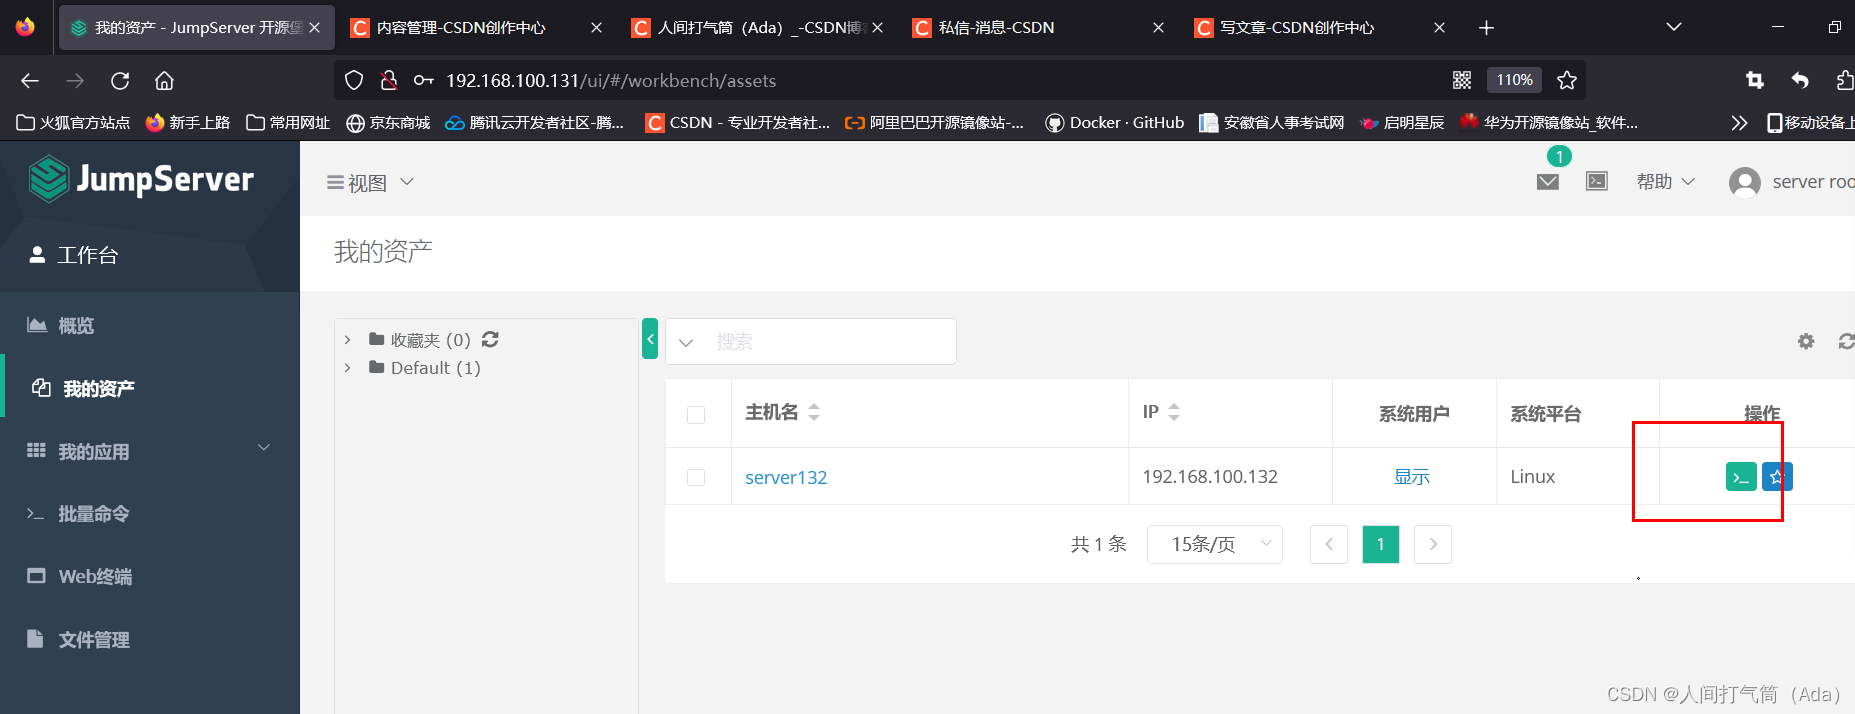Click the insecure connection lock icon
1855x714 pixels.
point(389,80)
